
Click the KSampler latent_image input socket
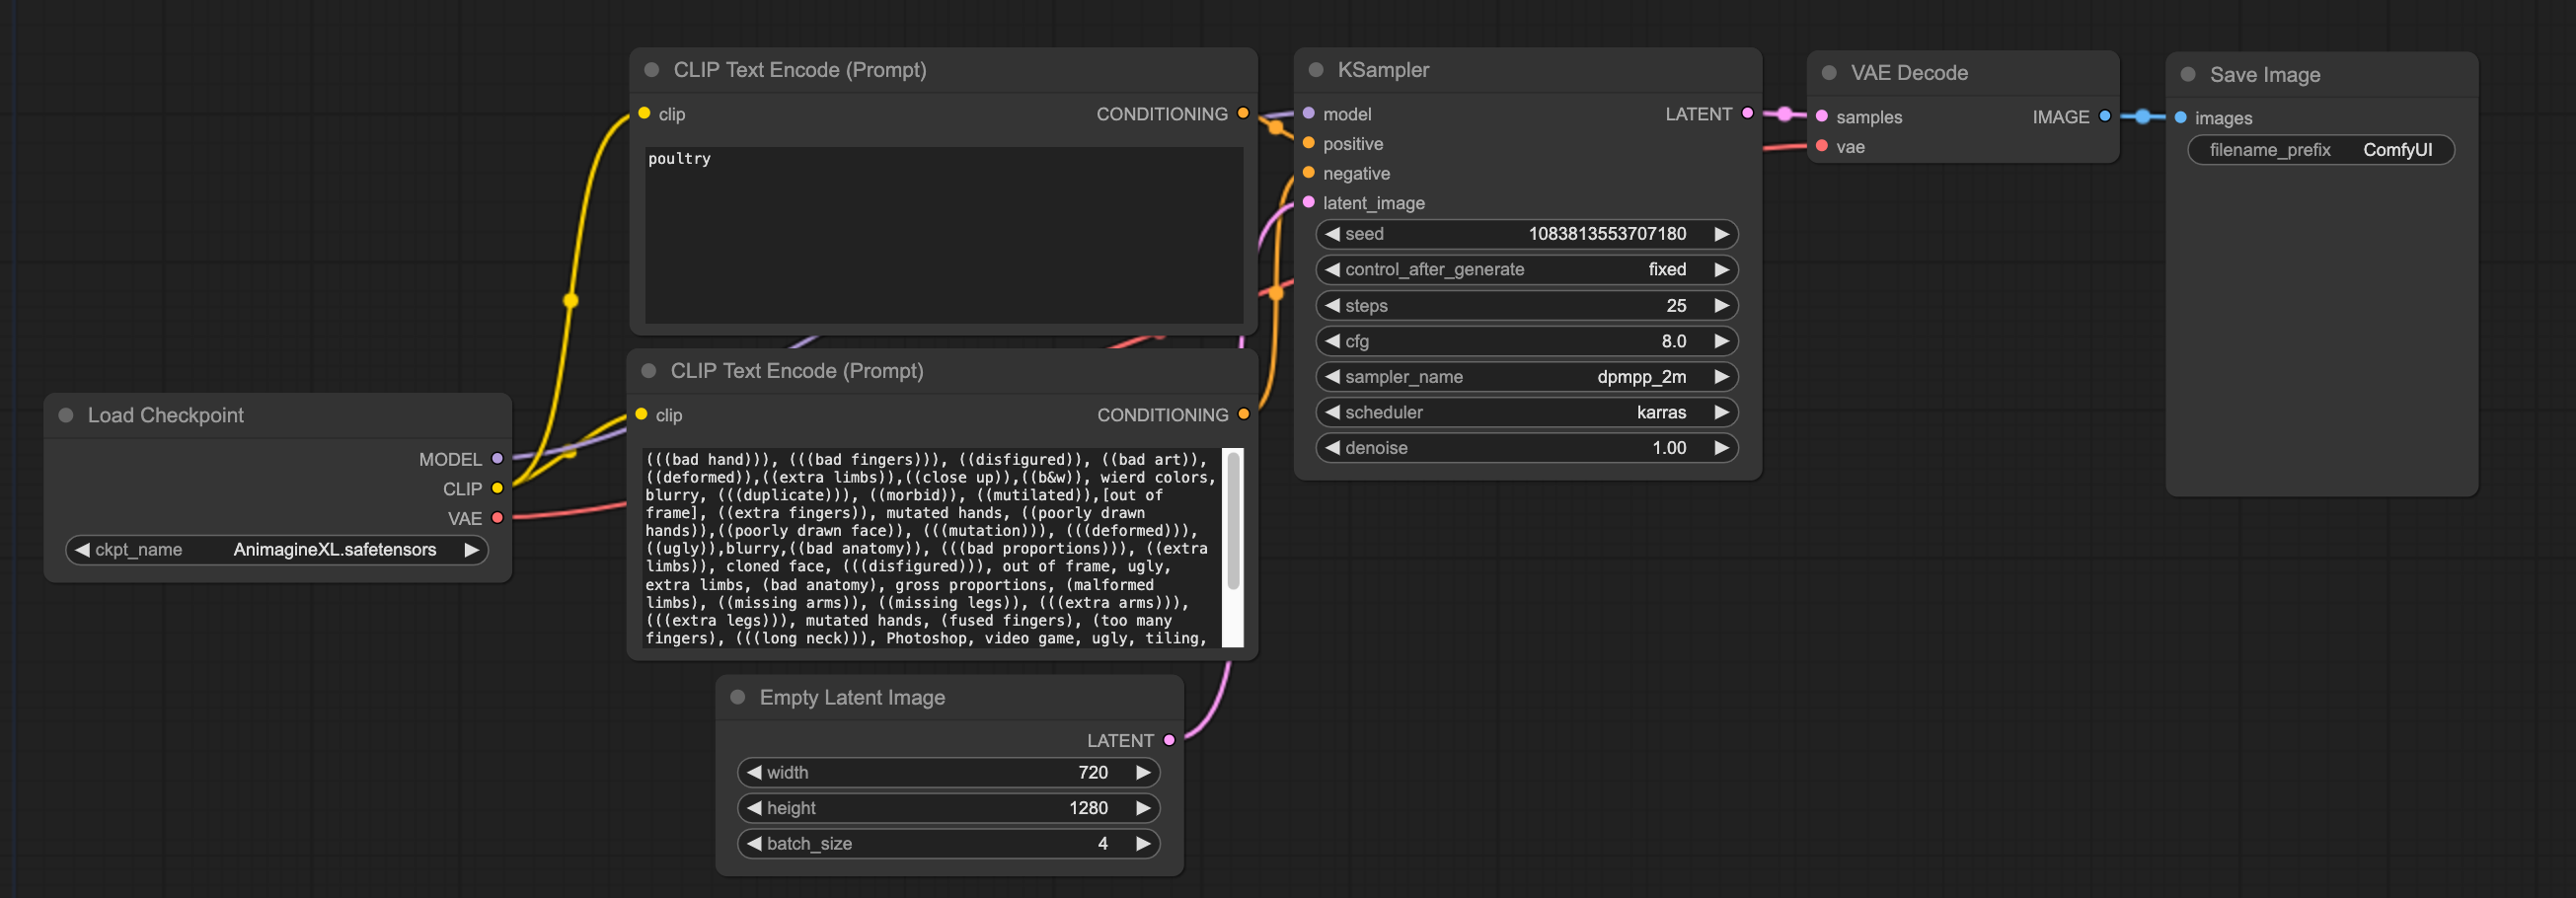(x=1308, y=202)
